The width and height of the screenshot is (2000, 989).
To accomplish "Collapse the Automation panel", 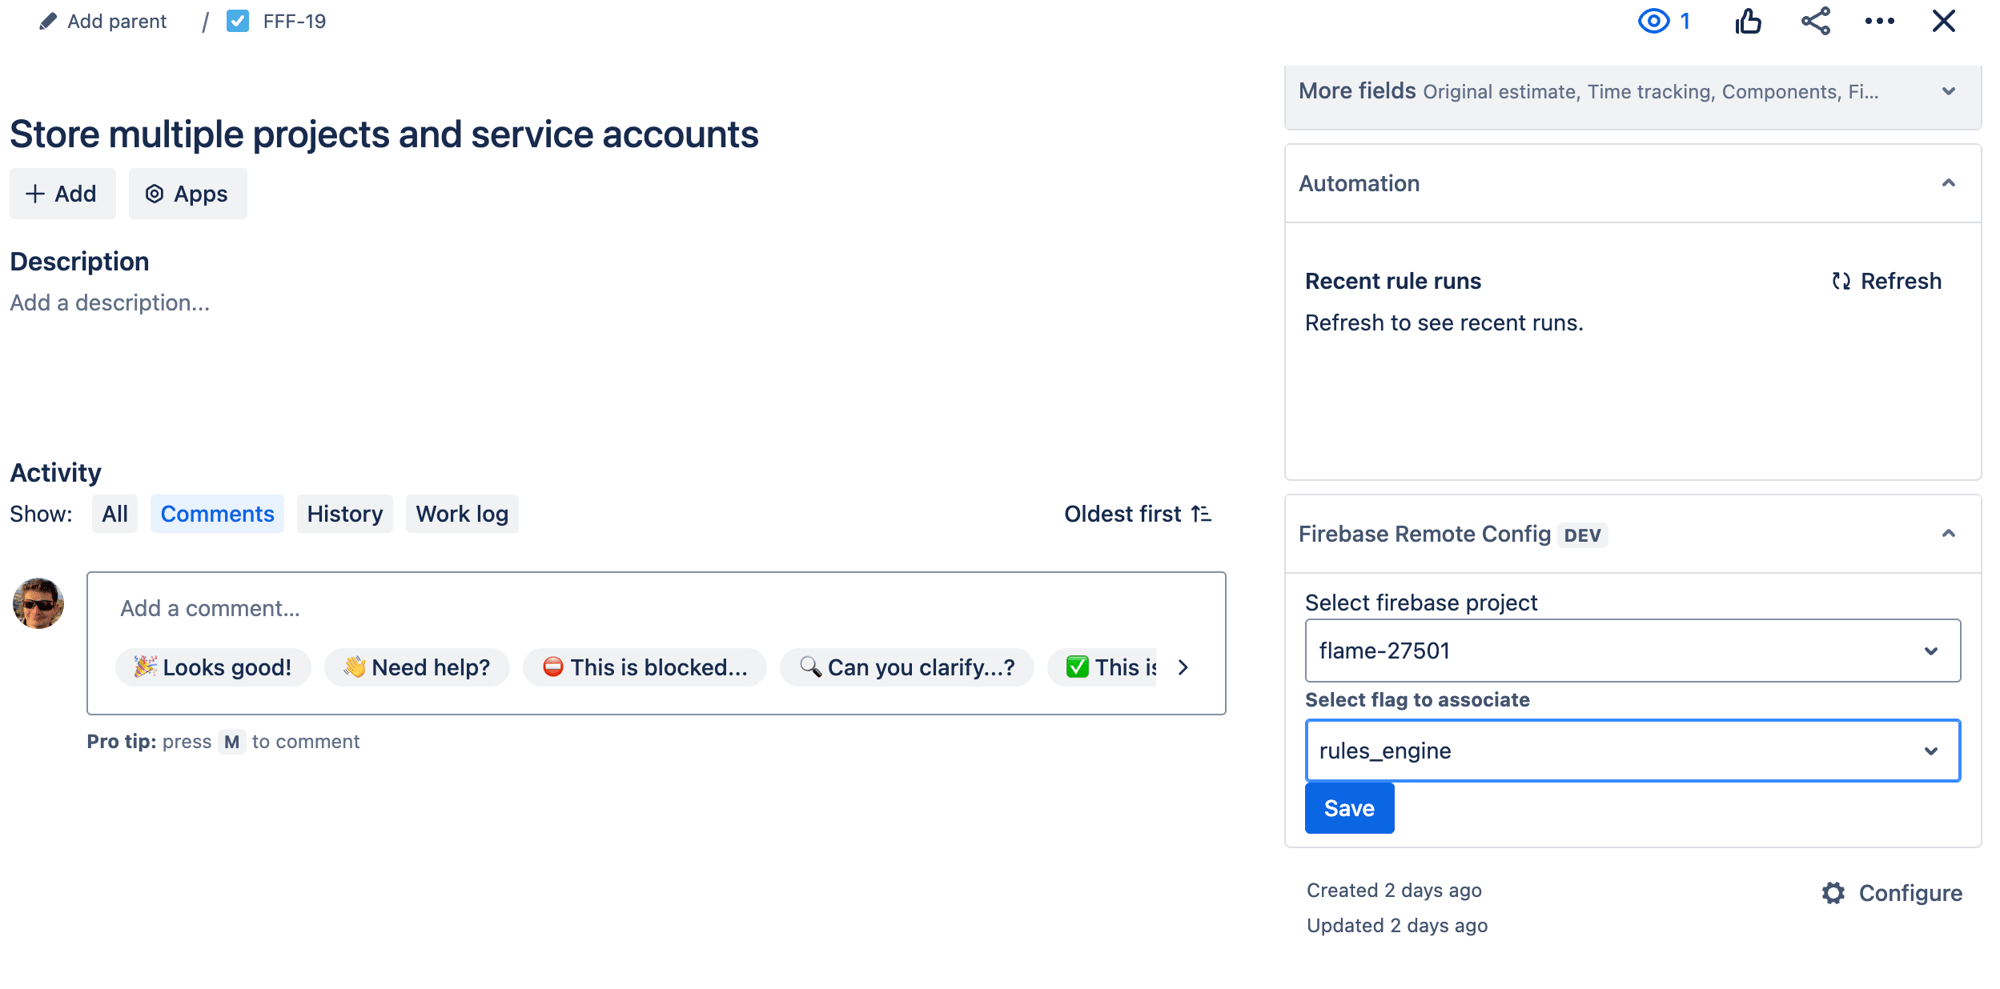I will point(1948,184).
